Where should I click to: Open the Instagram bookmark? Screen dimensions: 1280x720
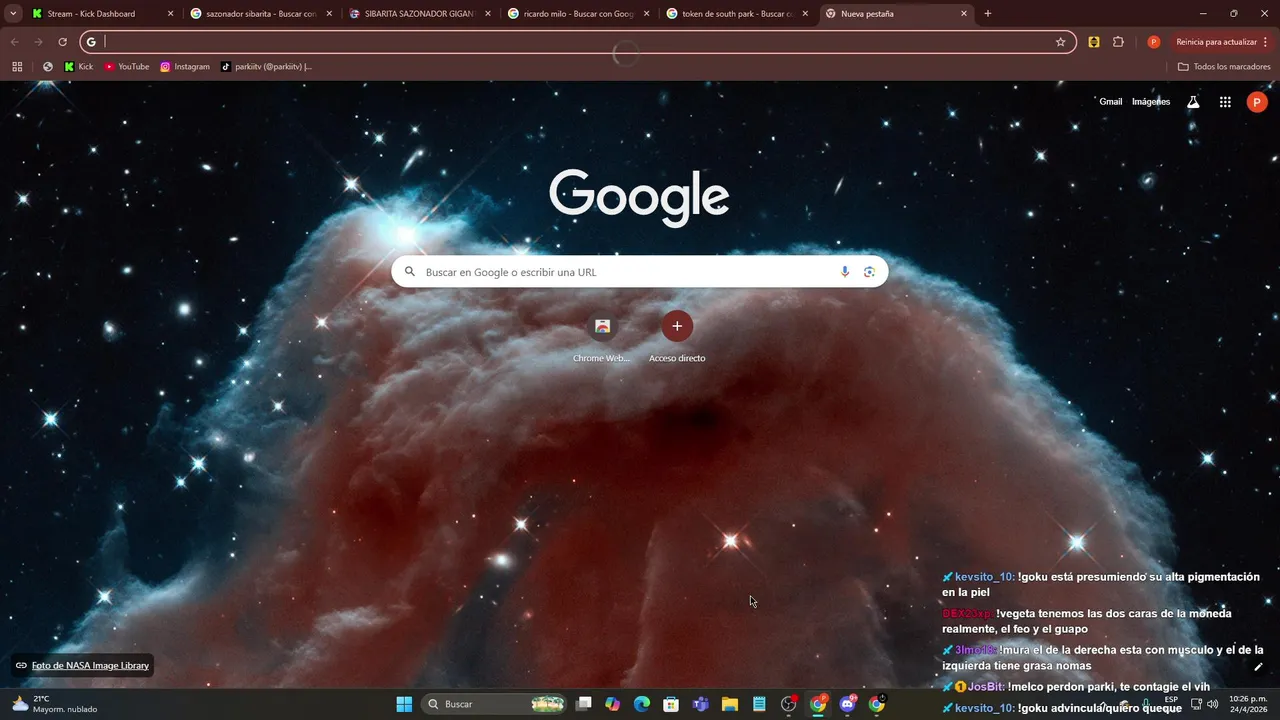(185, 67)
